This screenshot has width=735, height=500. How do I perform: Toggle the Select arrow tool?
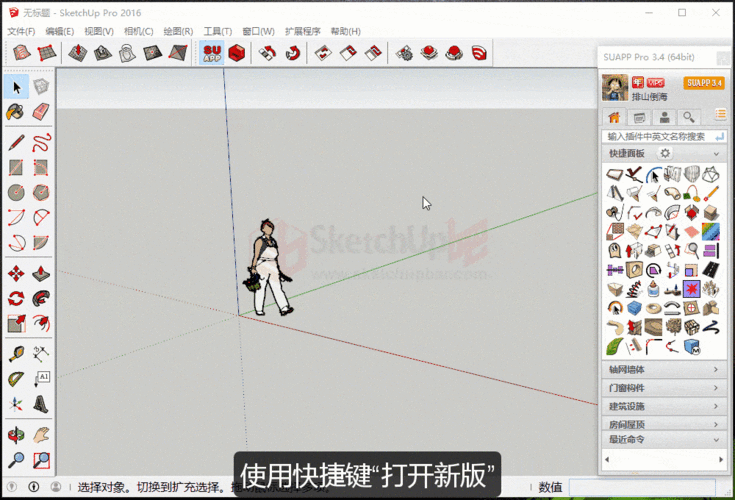coord(16,87)
